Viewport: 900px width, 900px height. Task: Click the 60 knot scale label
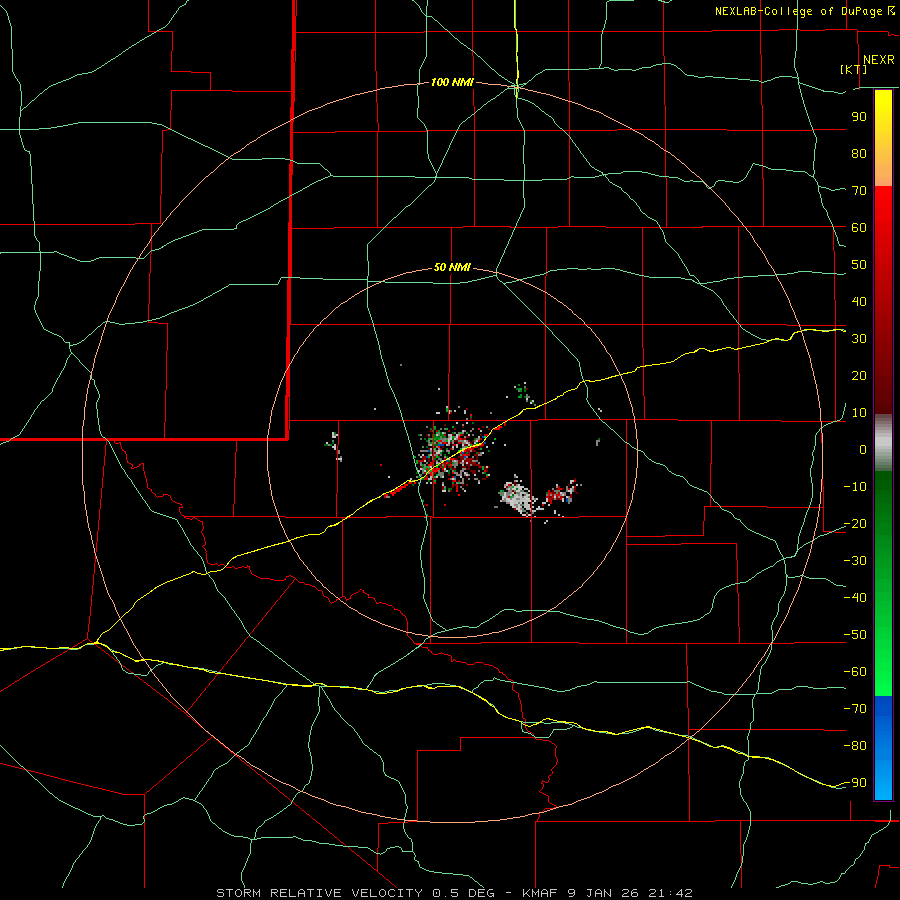[x=859, y=228]
